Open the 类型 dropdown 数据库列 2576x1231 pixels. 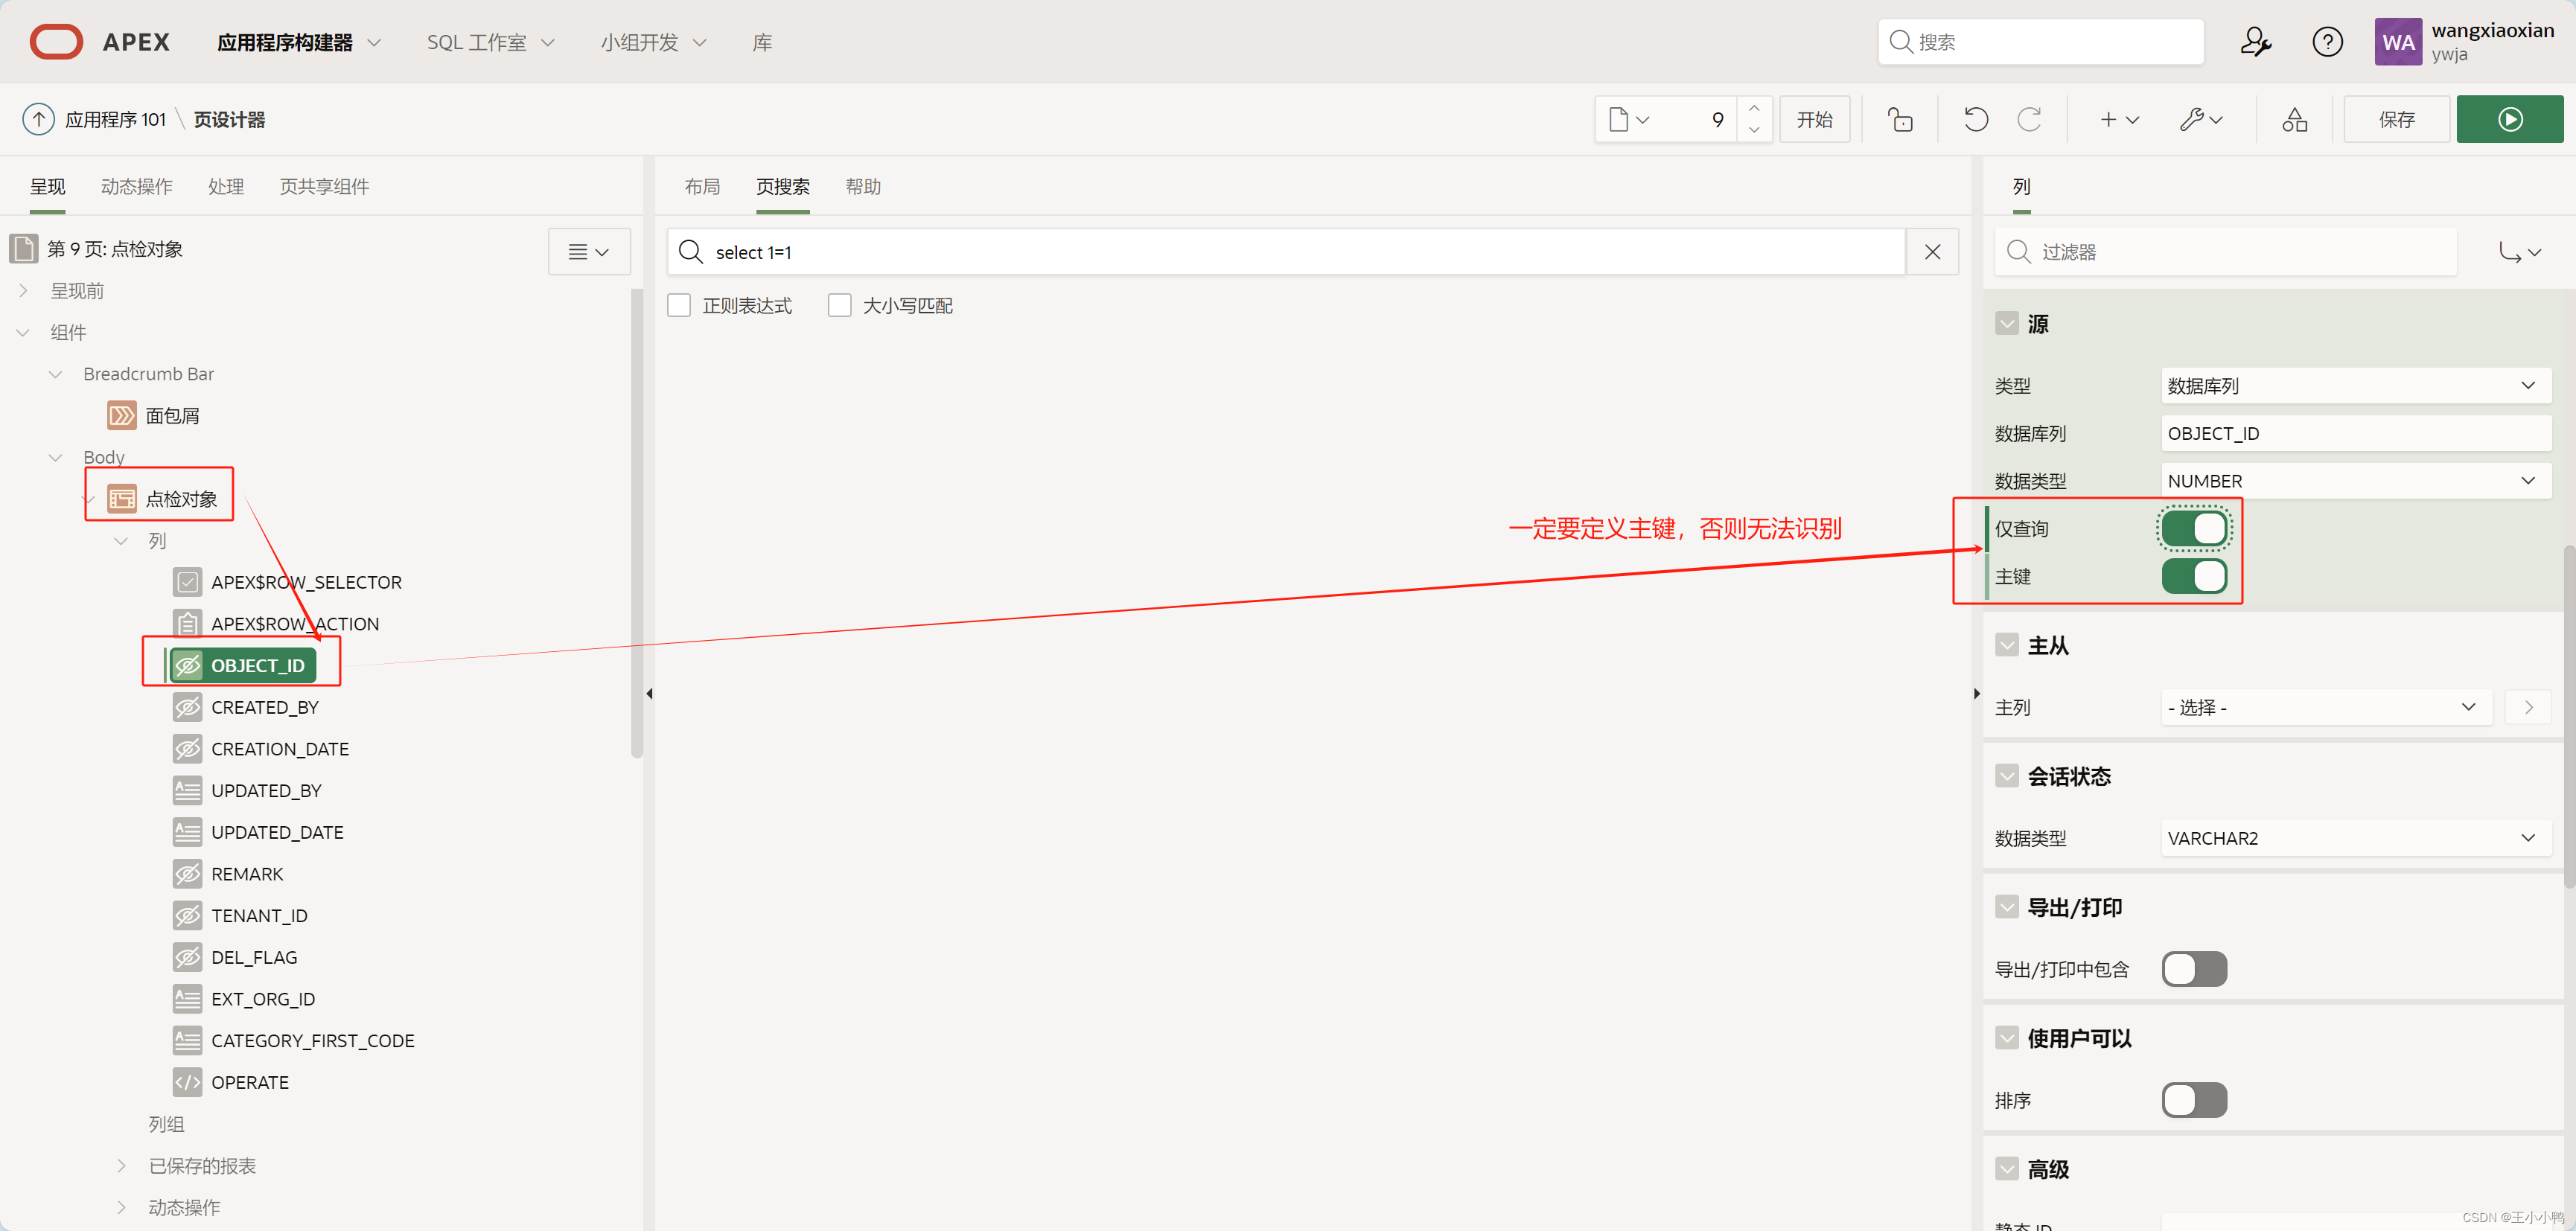(2355, 385)
